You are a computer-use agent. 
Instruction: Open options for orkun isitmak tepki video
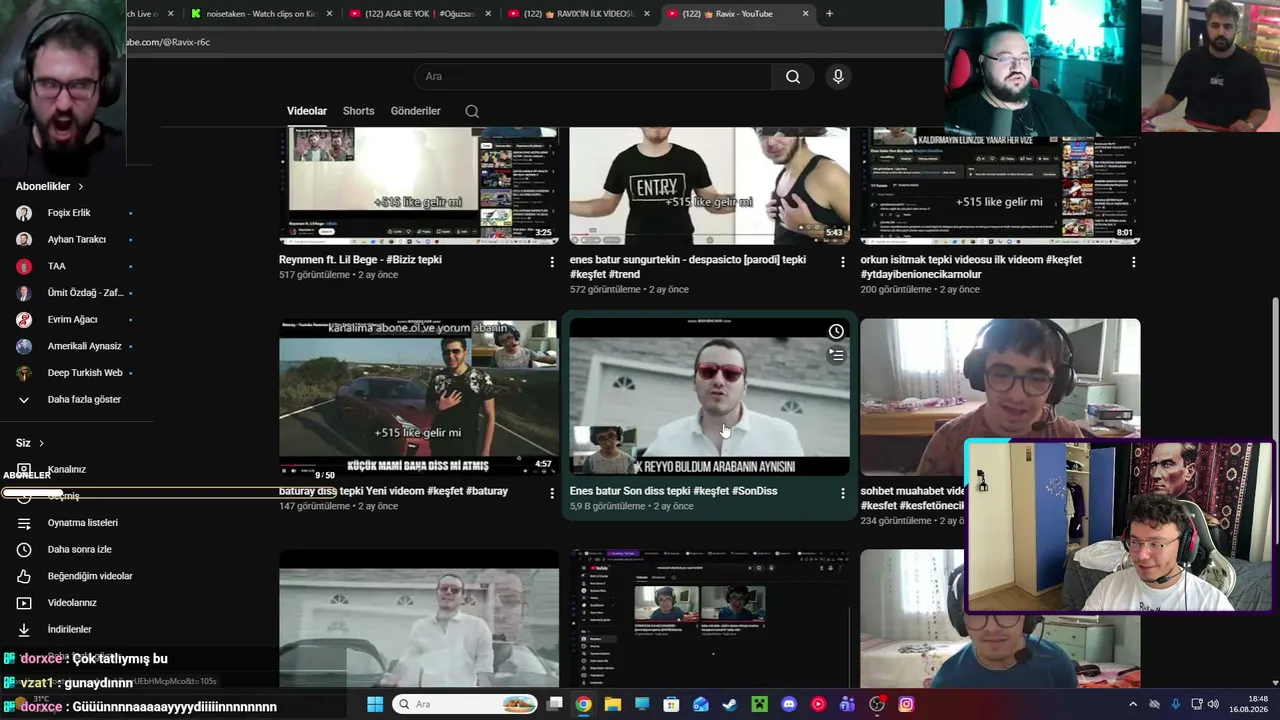point(1133,262)
